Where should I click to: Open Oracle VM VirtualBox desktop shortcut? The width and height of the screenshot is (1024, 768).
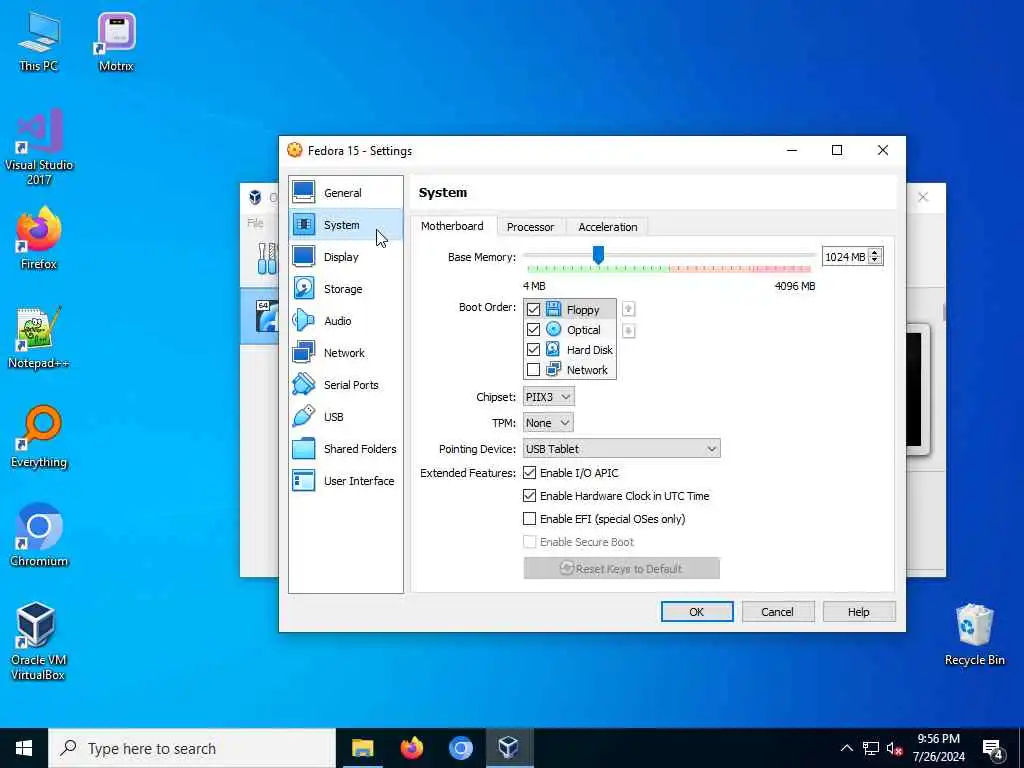pyautogui.click(x=39, y=641)
